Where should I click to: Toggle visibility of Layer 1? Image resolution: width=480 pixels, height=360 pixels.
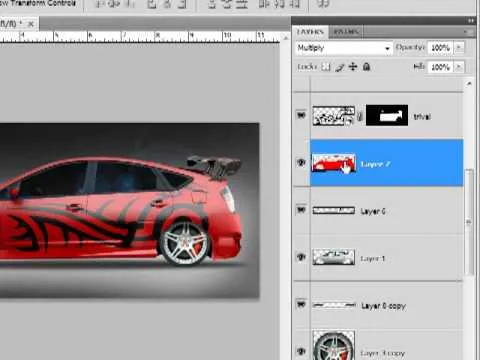pyautogui.click(x=301, y=257)
